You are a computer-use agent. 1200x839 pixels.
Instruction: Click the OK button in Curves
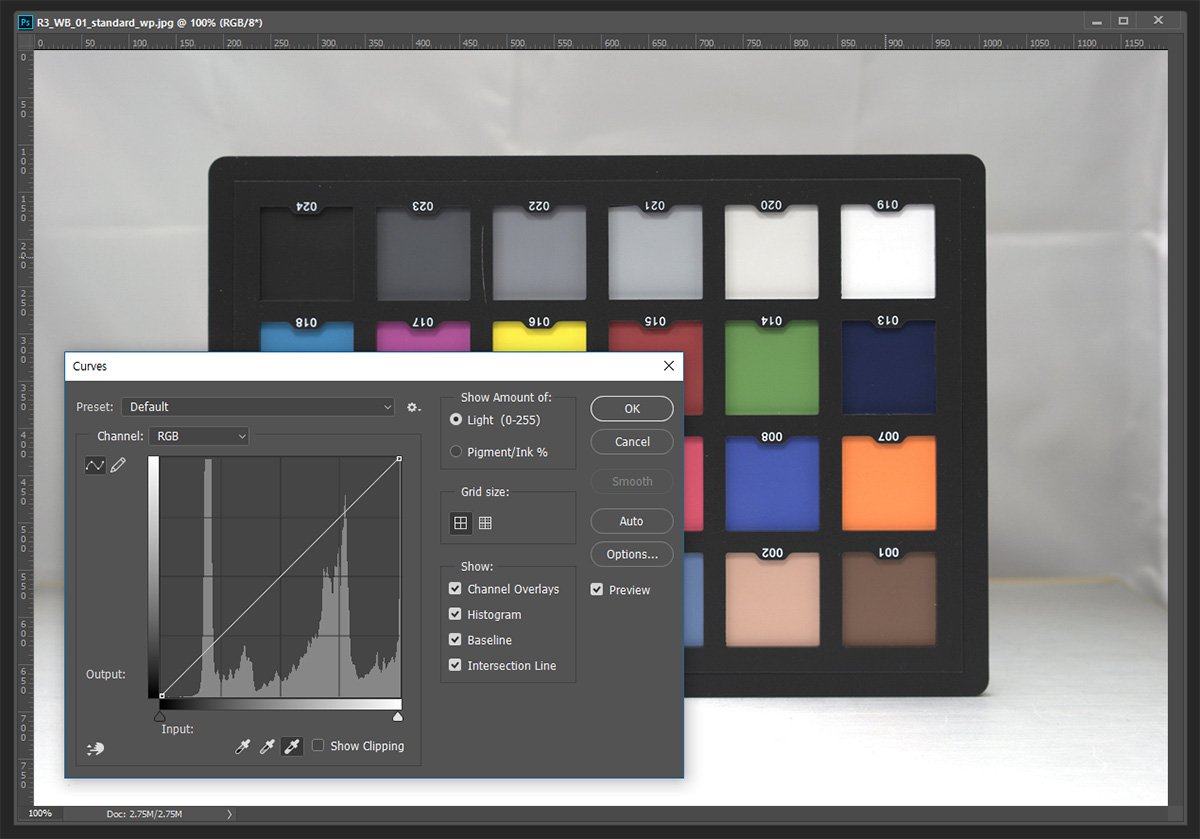632,408
